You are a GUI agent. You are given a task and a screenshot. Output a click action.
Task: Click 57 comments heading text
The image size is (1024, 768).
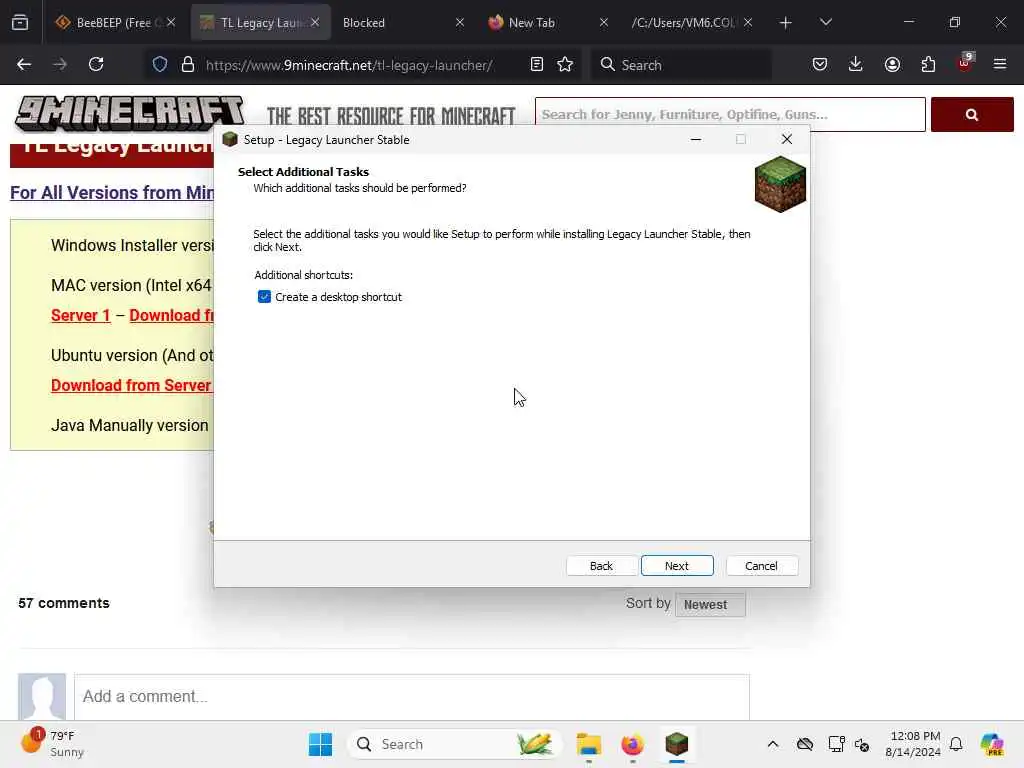click(x=64, y=603)
